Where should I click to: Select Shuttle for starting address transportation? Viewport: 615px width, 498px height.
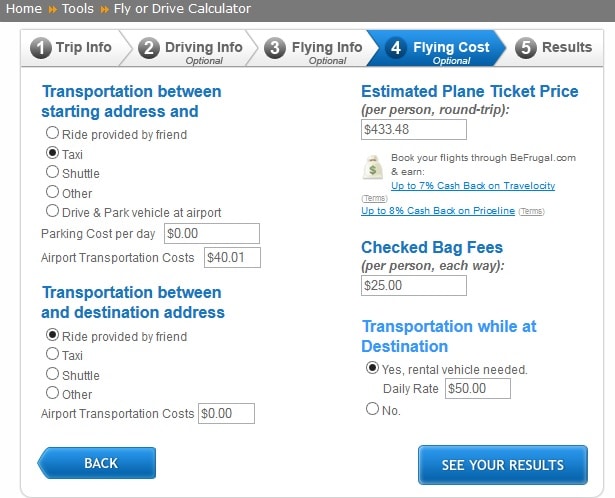[52, 172]
